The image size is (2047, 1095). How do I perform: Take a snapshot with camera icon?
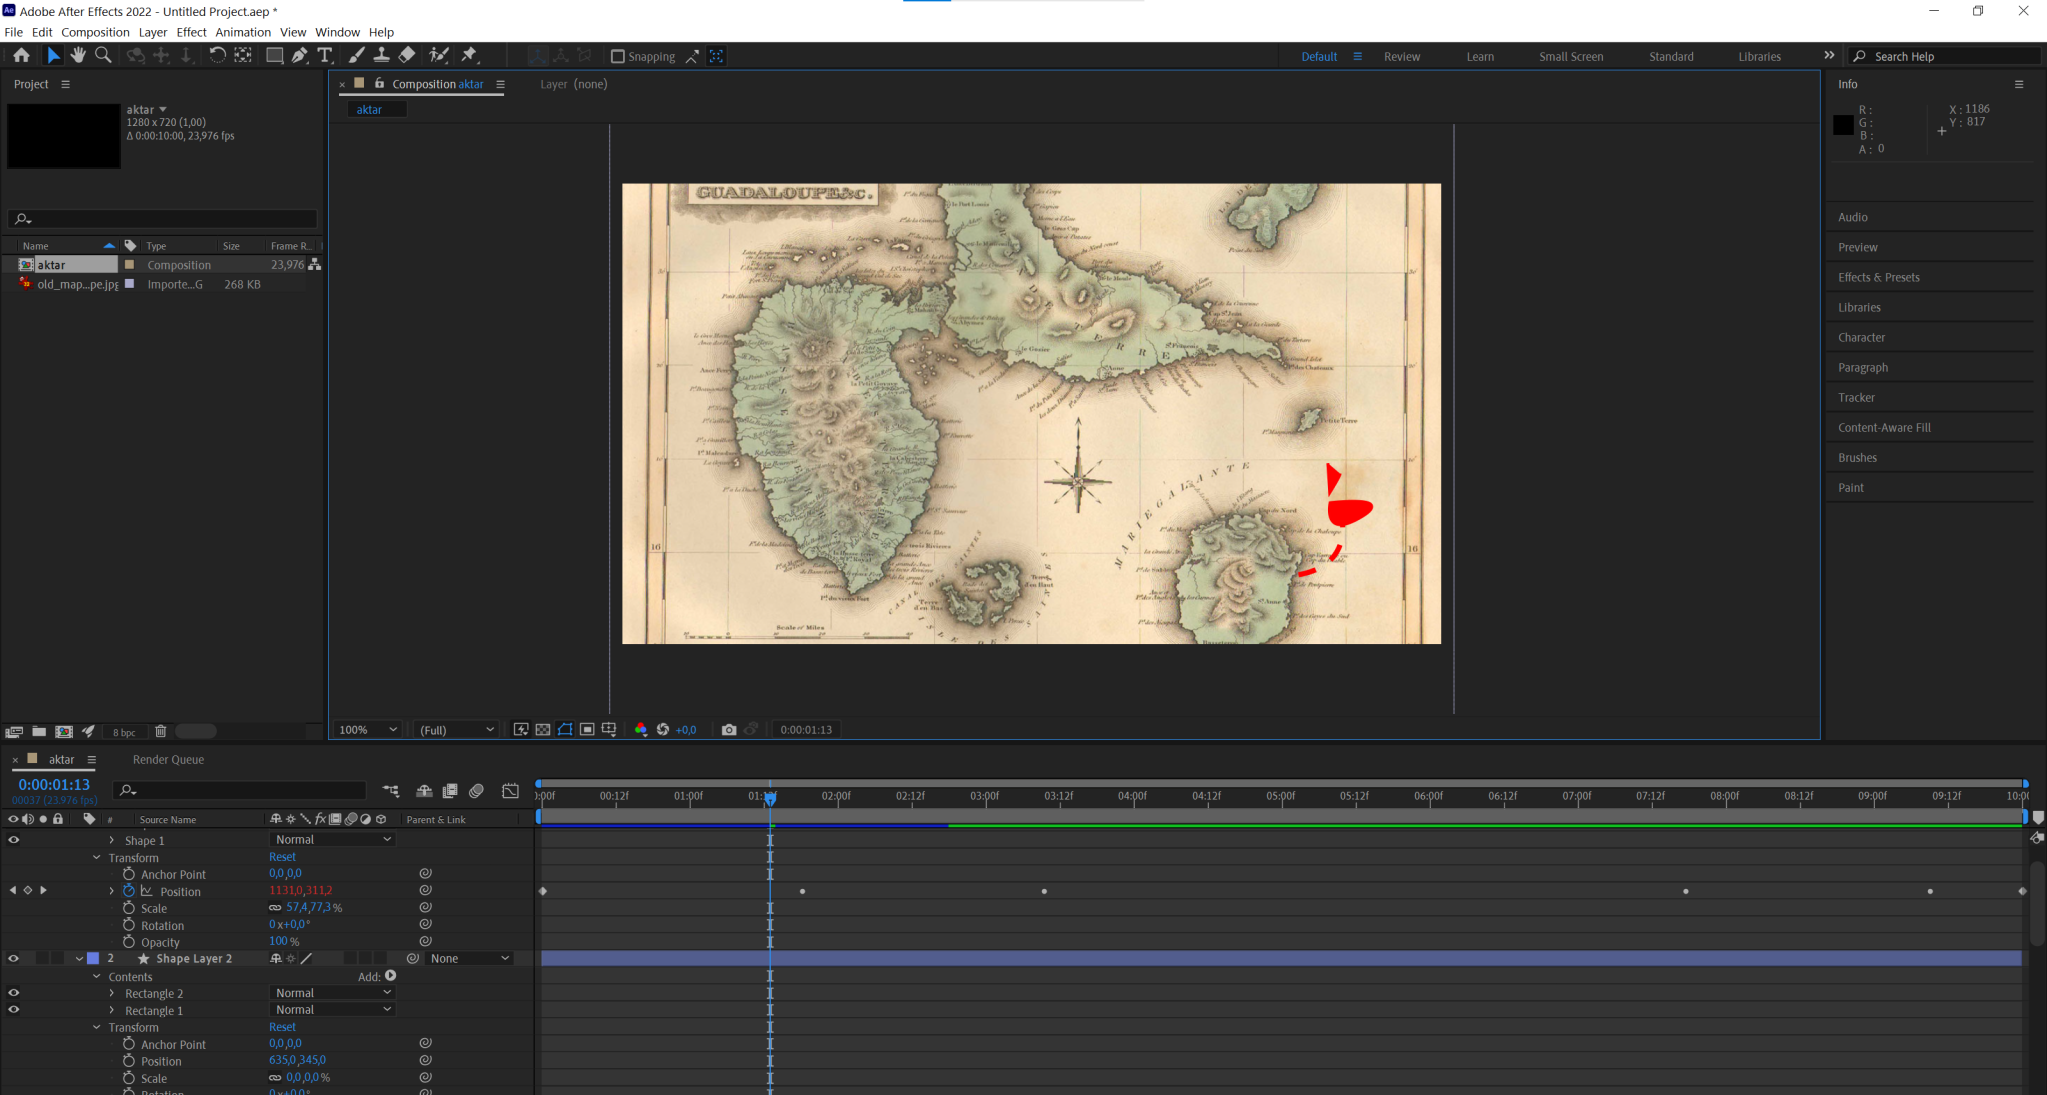(x=729, y=730)
